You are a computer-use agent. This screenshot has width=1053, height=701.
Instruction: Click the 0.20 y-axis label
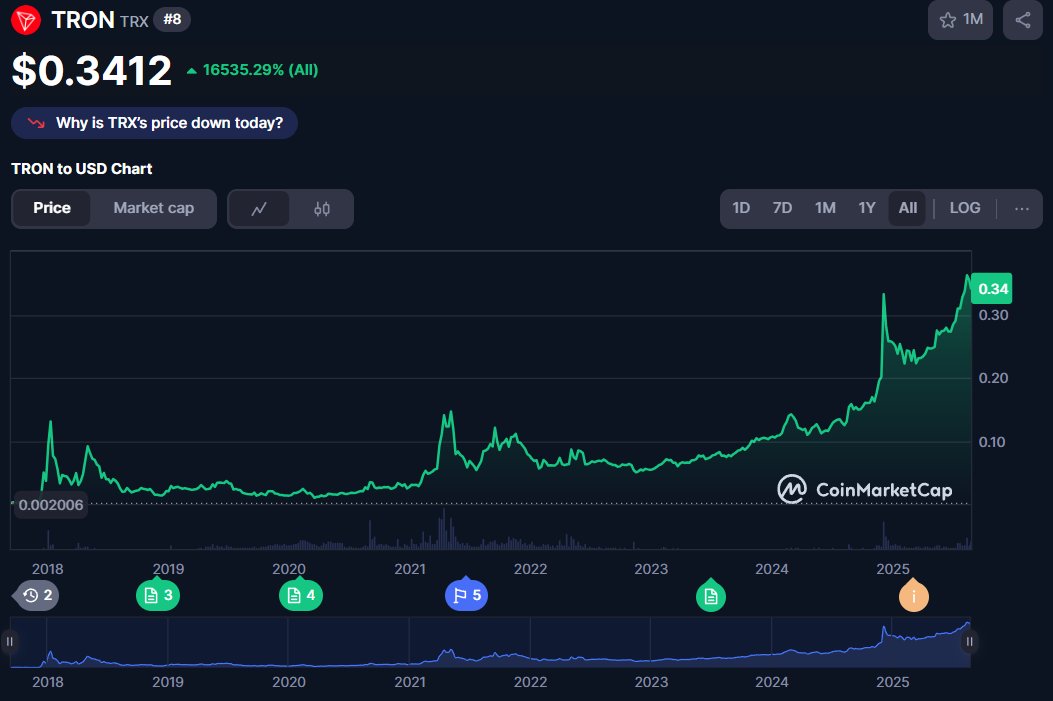(993, 378)
